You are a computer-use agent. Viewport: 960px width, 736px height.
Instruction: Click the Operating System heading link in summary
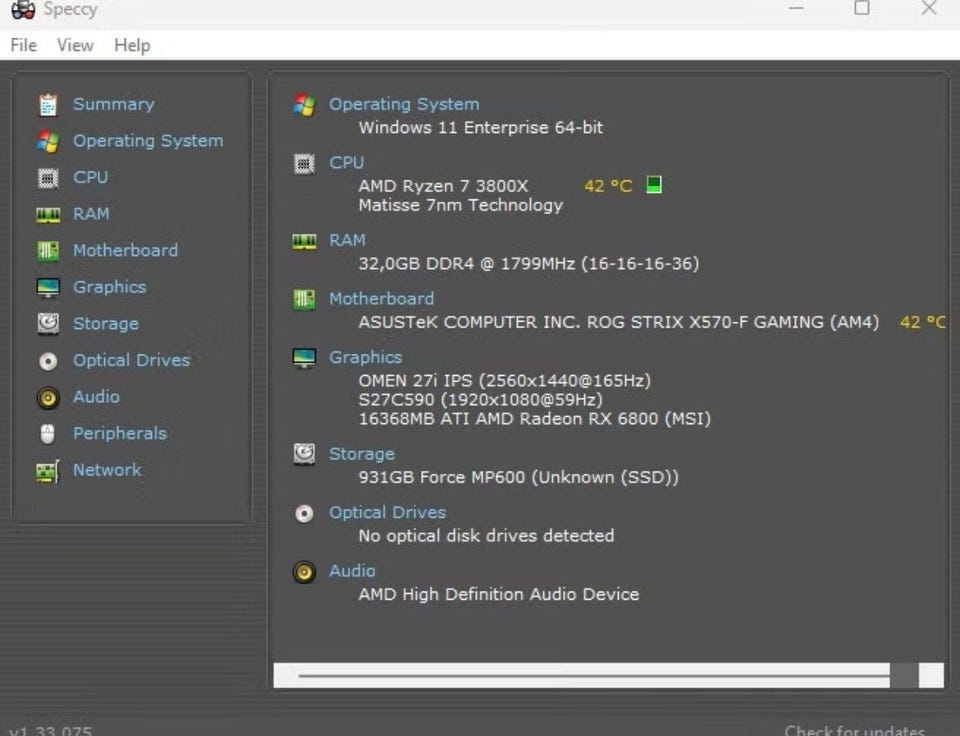pos(404,104)
